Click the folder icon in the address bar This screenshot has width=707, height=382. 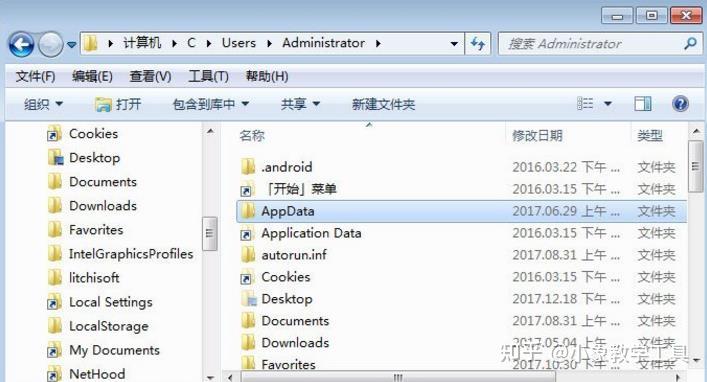tap(91, 43)
